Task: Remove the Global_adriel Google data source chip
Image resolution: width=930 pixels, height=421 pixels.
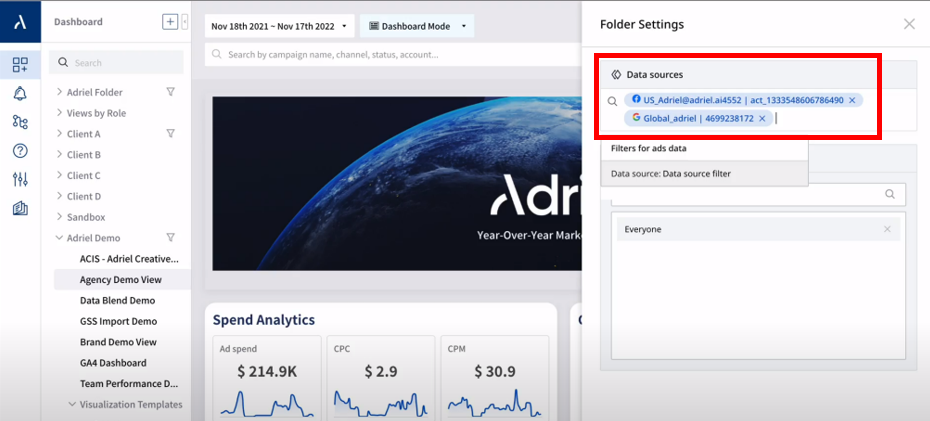Action: coord(762,119)
